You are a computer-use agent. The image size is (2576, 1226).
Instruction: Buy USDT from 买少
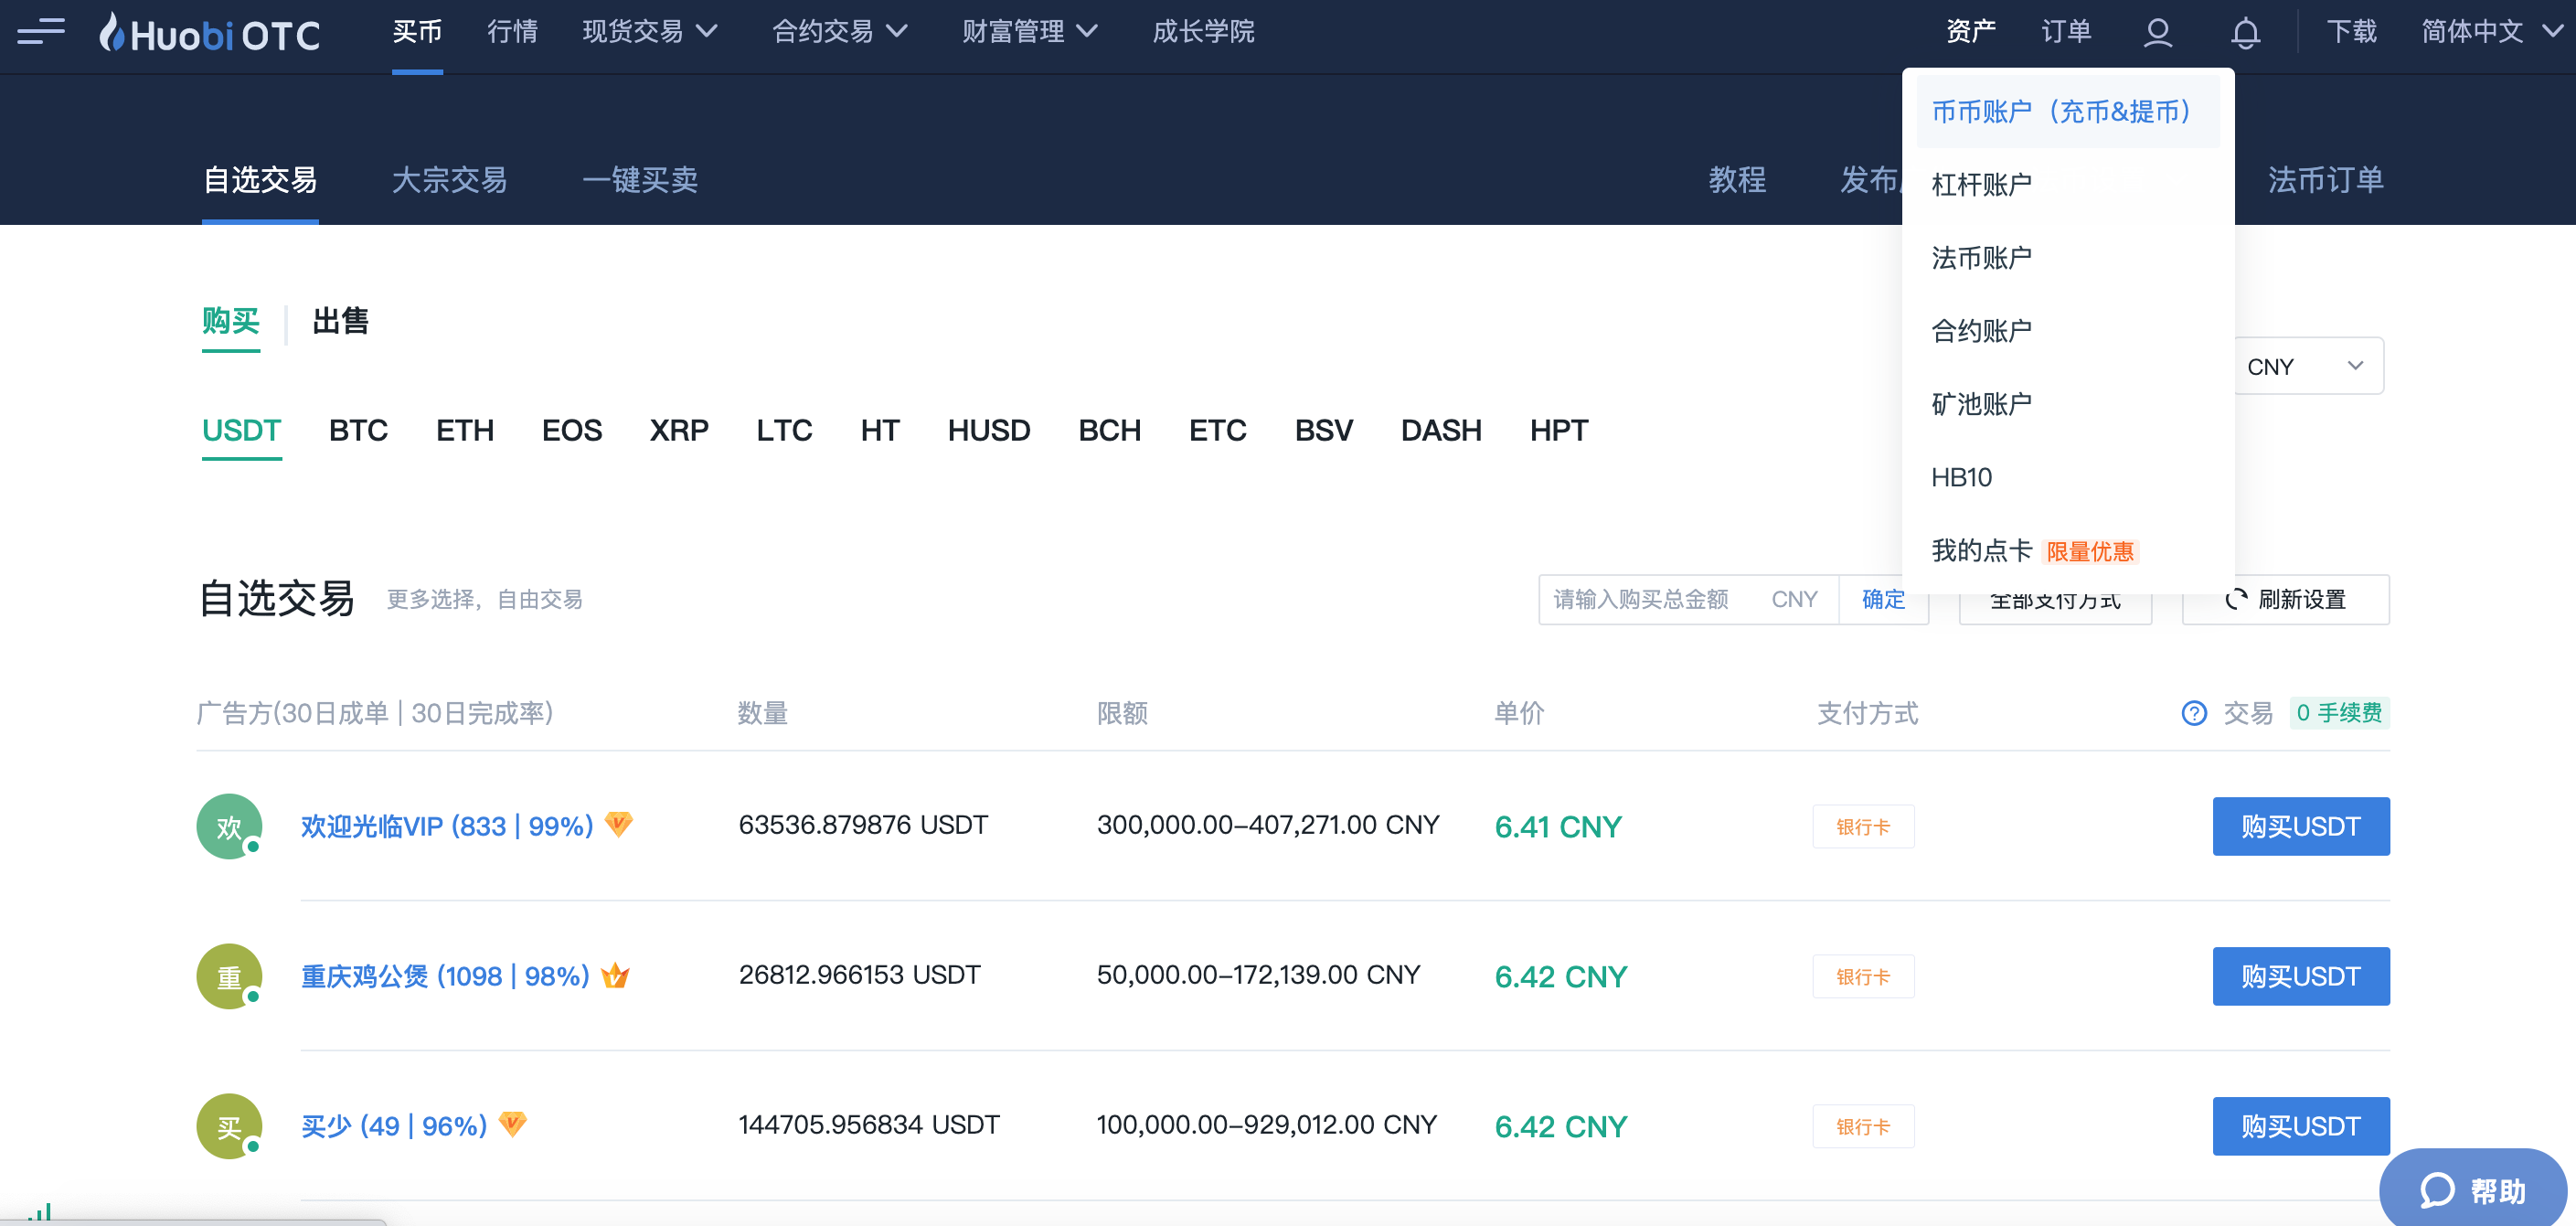[x=2301, y=1126]
